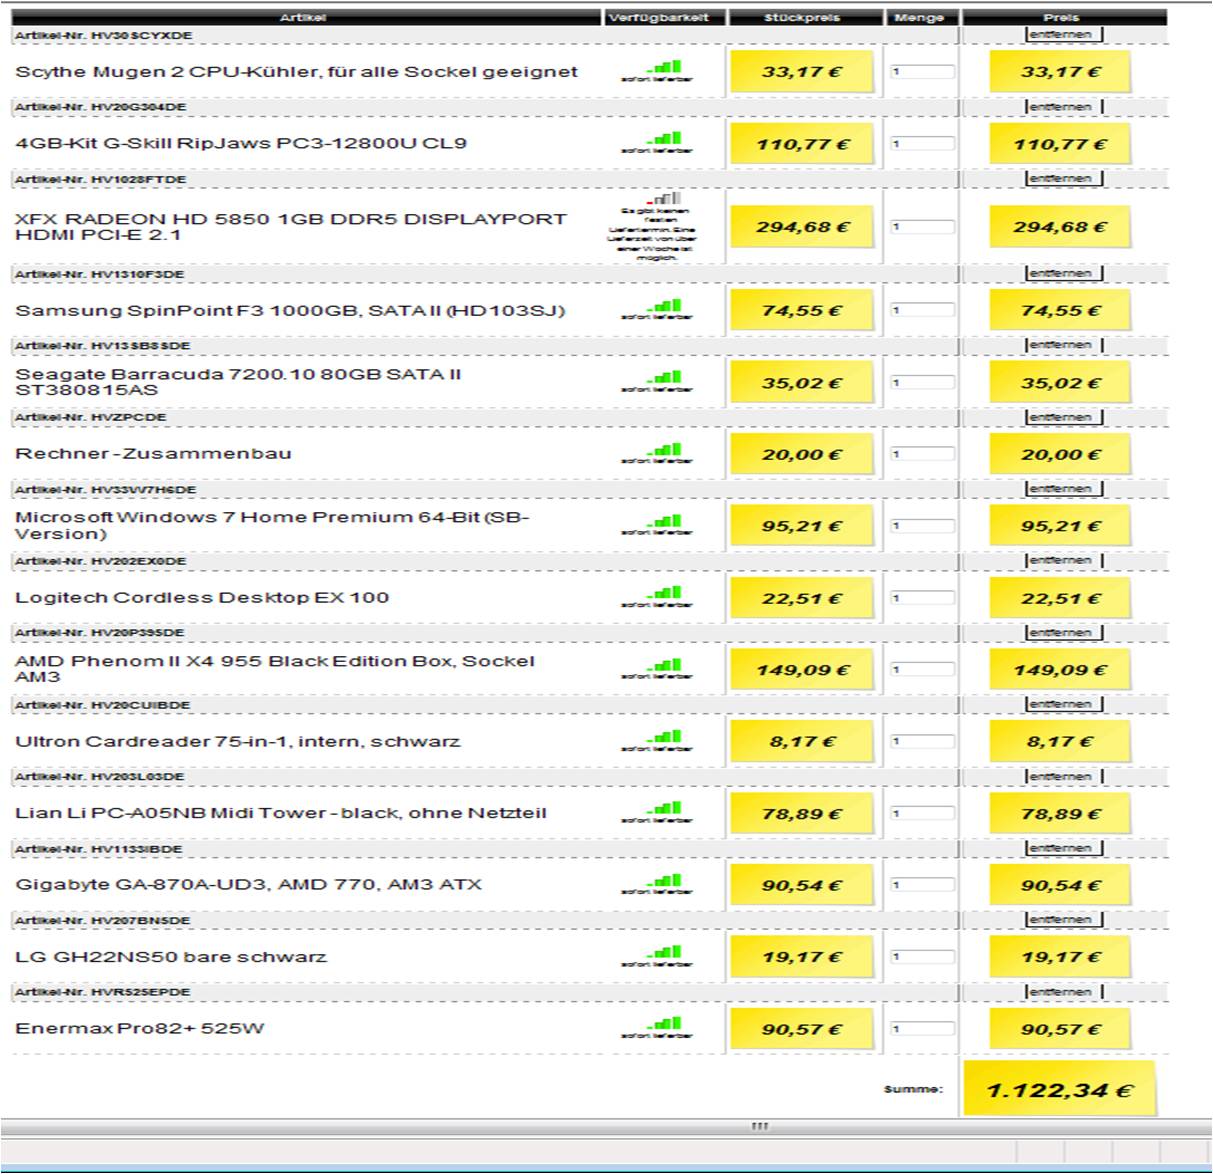Click availability icon for Gigabyte mainboard

[x=664, y=881]
